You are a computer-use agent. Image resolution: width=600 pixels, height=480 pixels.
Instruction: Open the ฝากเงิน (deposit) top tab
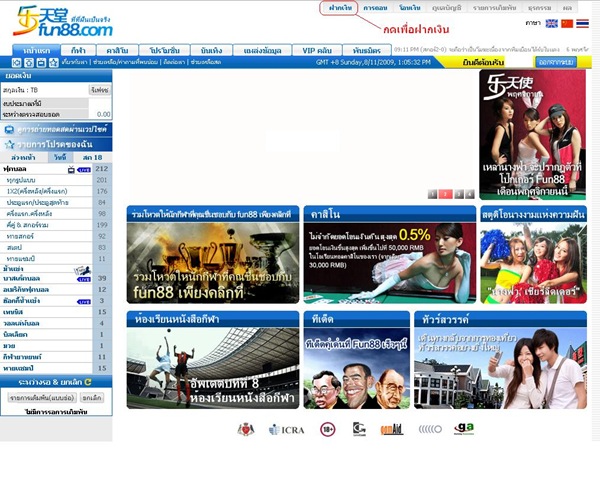click(339, 8)
